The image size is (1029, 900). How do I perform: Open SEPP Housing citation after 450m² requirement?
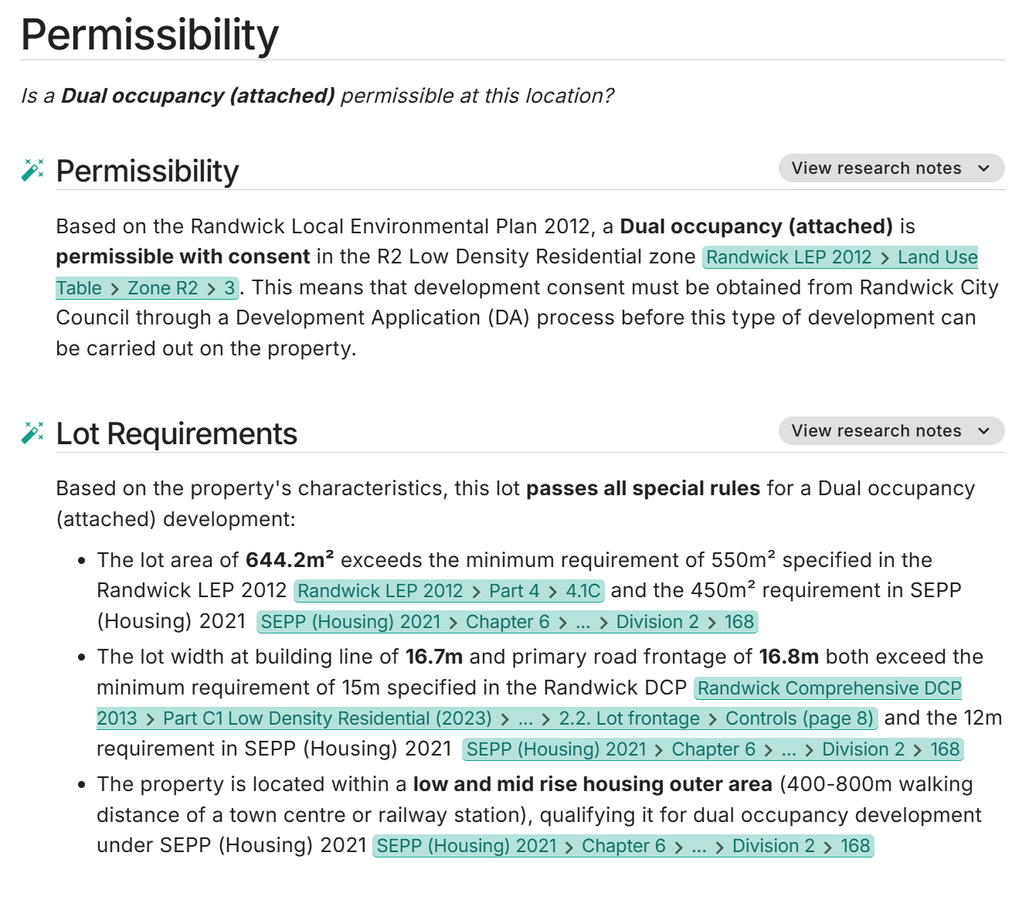tap(507, 622)
